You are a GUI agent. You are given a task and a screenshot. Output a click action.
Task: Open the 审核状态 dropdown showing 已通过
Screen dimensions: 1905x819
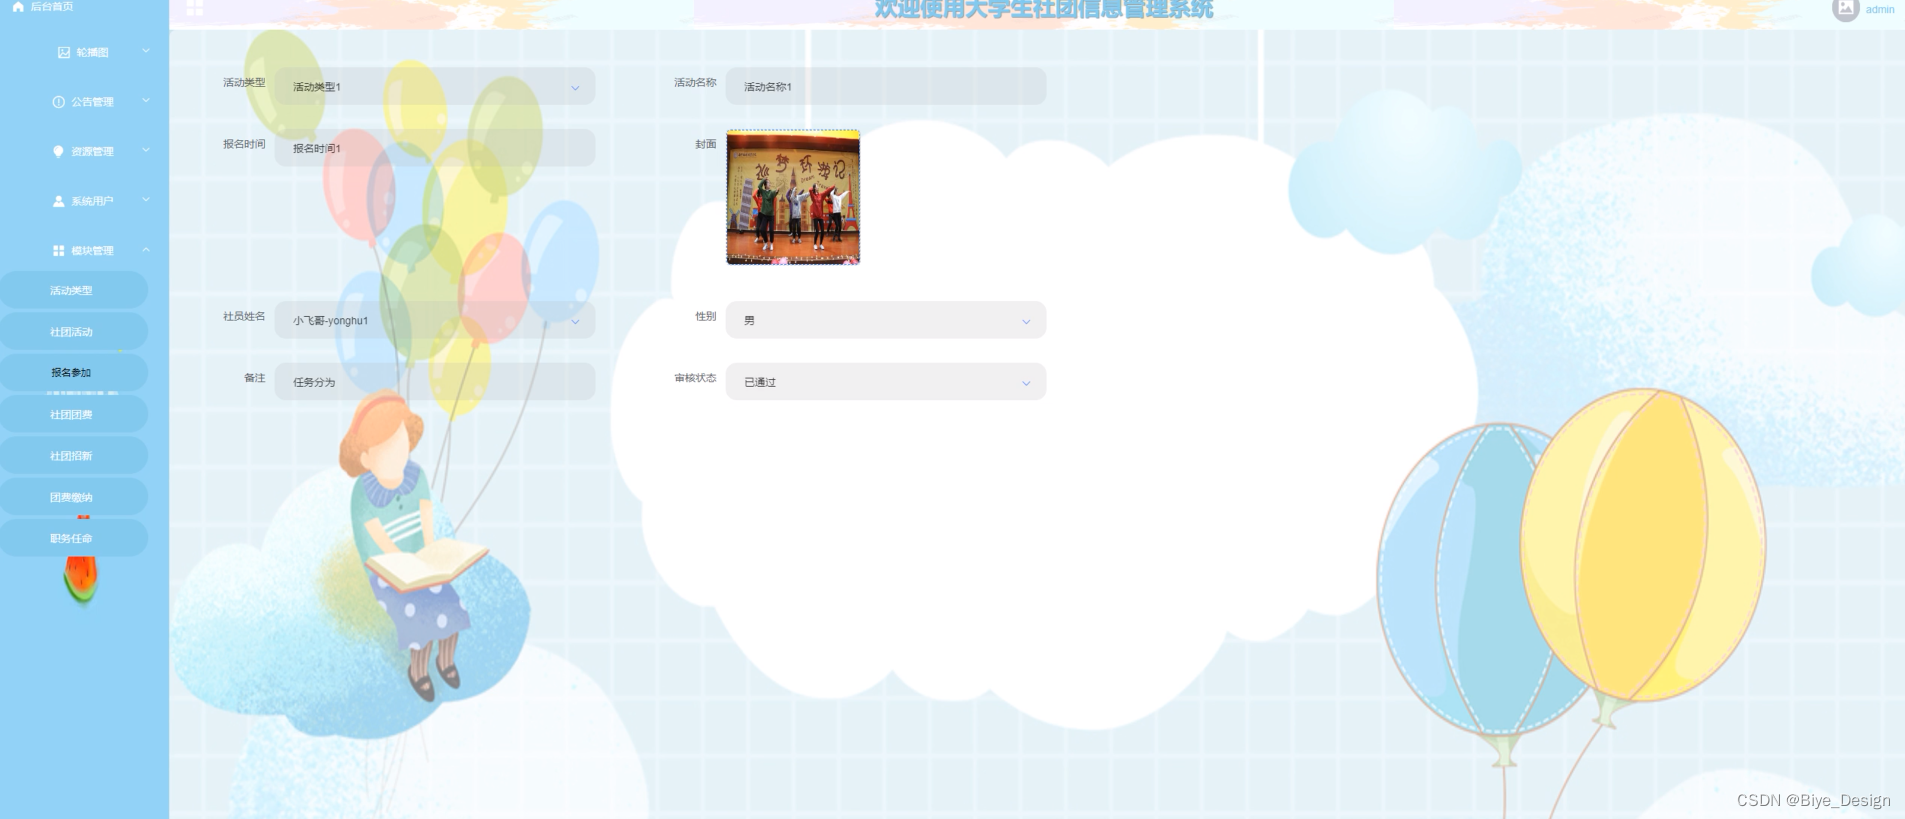coord(886,382)
